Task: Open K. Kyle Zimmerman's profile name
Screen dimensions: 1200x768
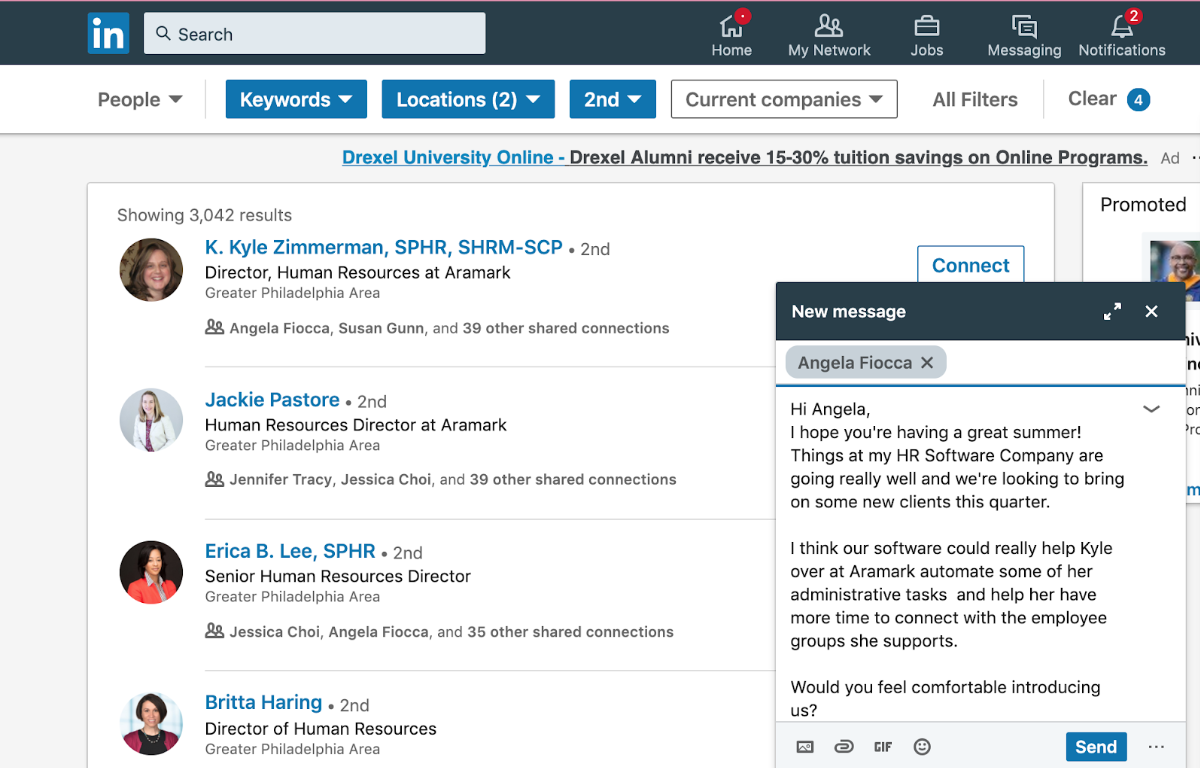Action: point(384,247)
